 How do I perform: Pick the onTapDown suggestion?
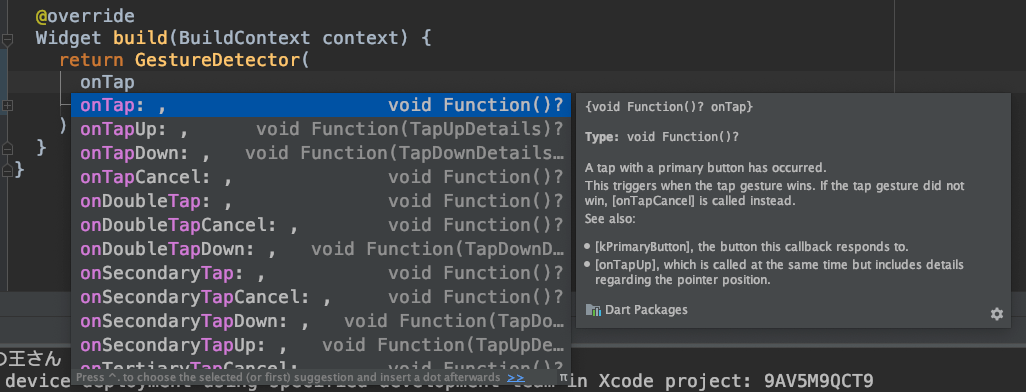tap(321, 153)
